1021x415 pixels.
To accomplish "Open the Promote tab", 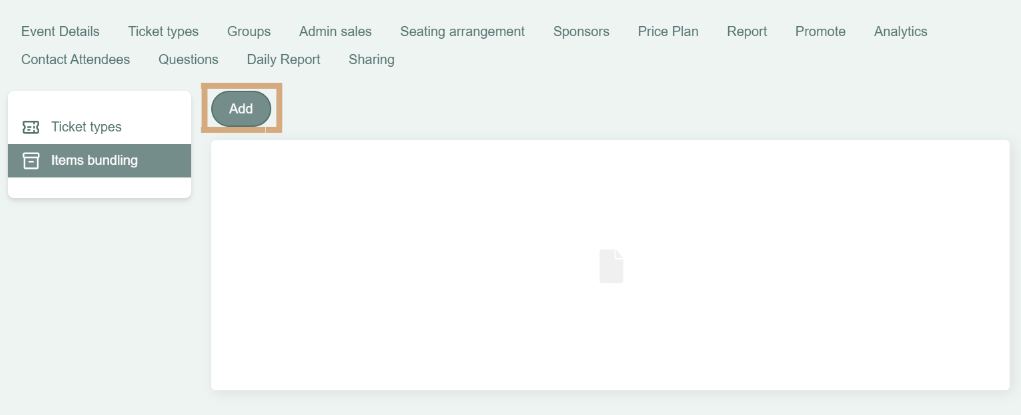I will pos(820,31).
